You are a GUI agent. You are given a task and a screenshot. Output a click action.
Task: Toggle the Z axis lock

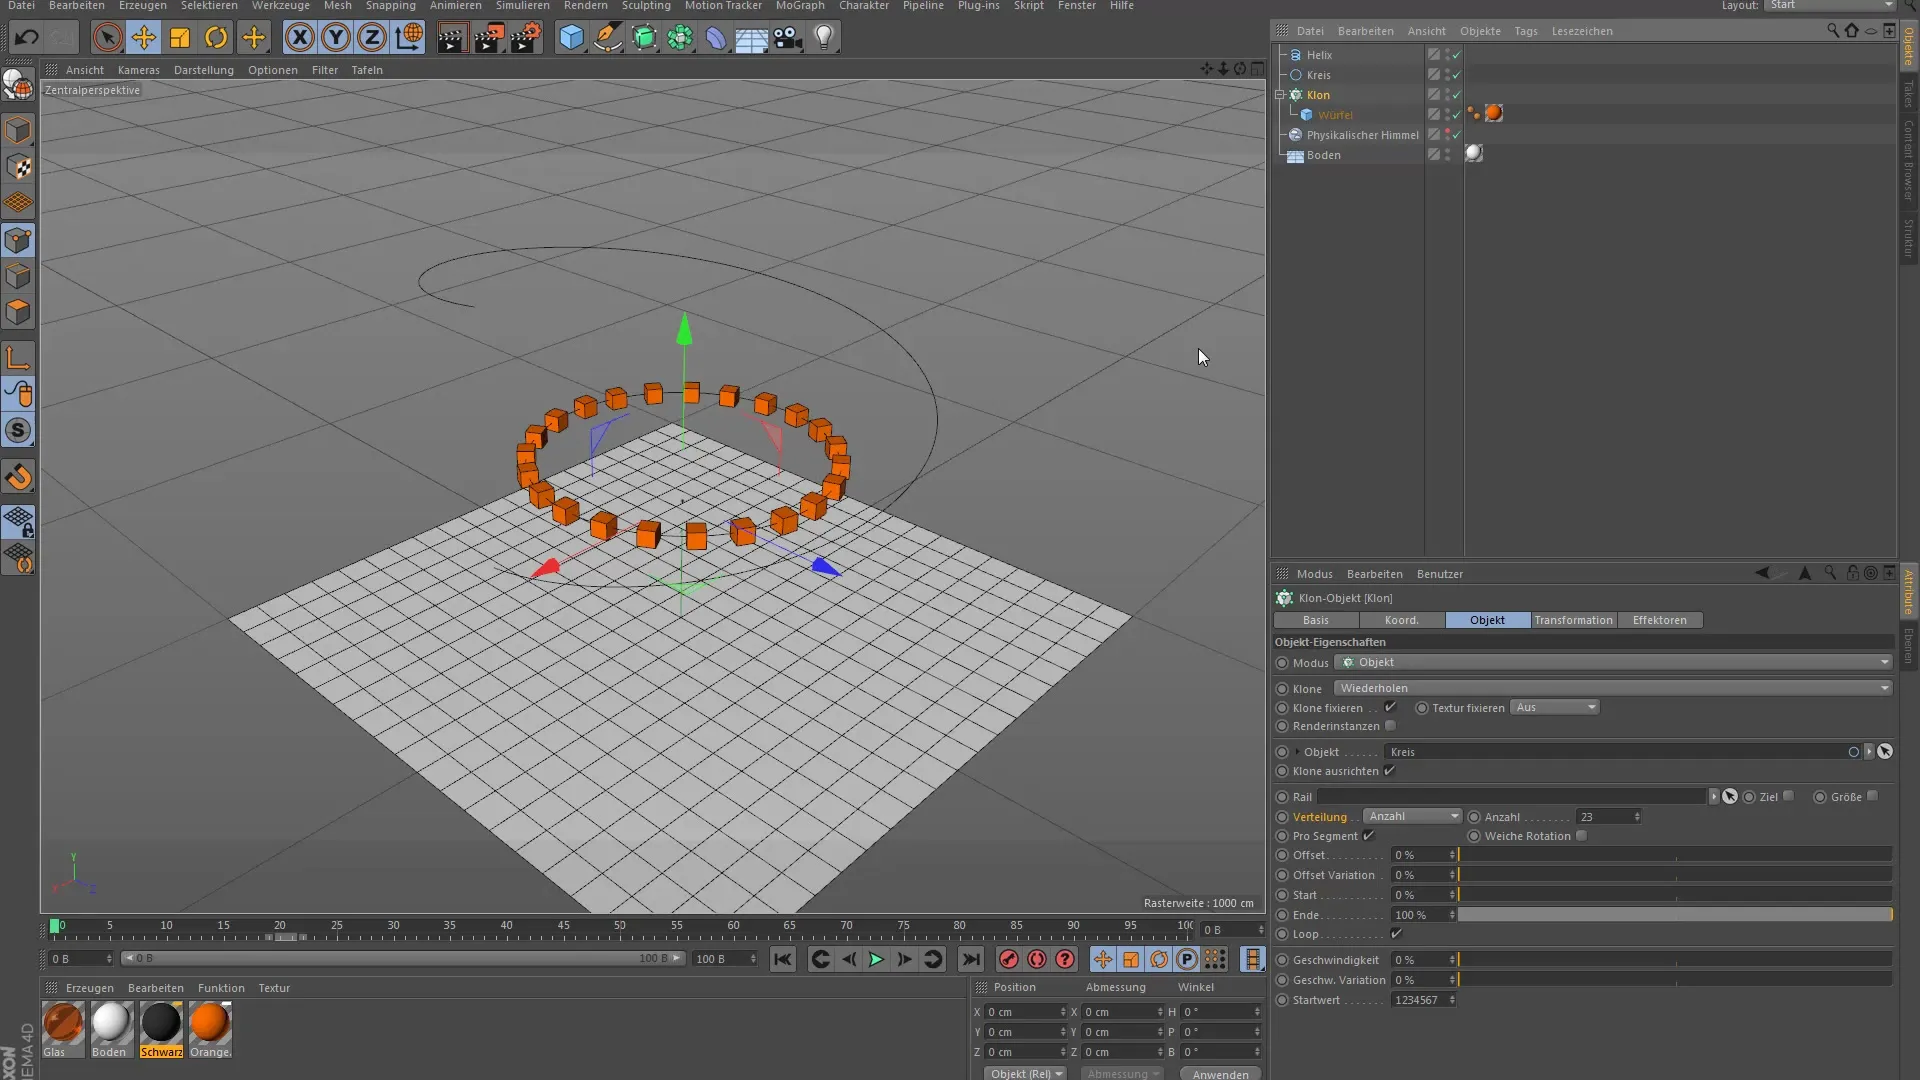tap(371, 38)
